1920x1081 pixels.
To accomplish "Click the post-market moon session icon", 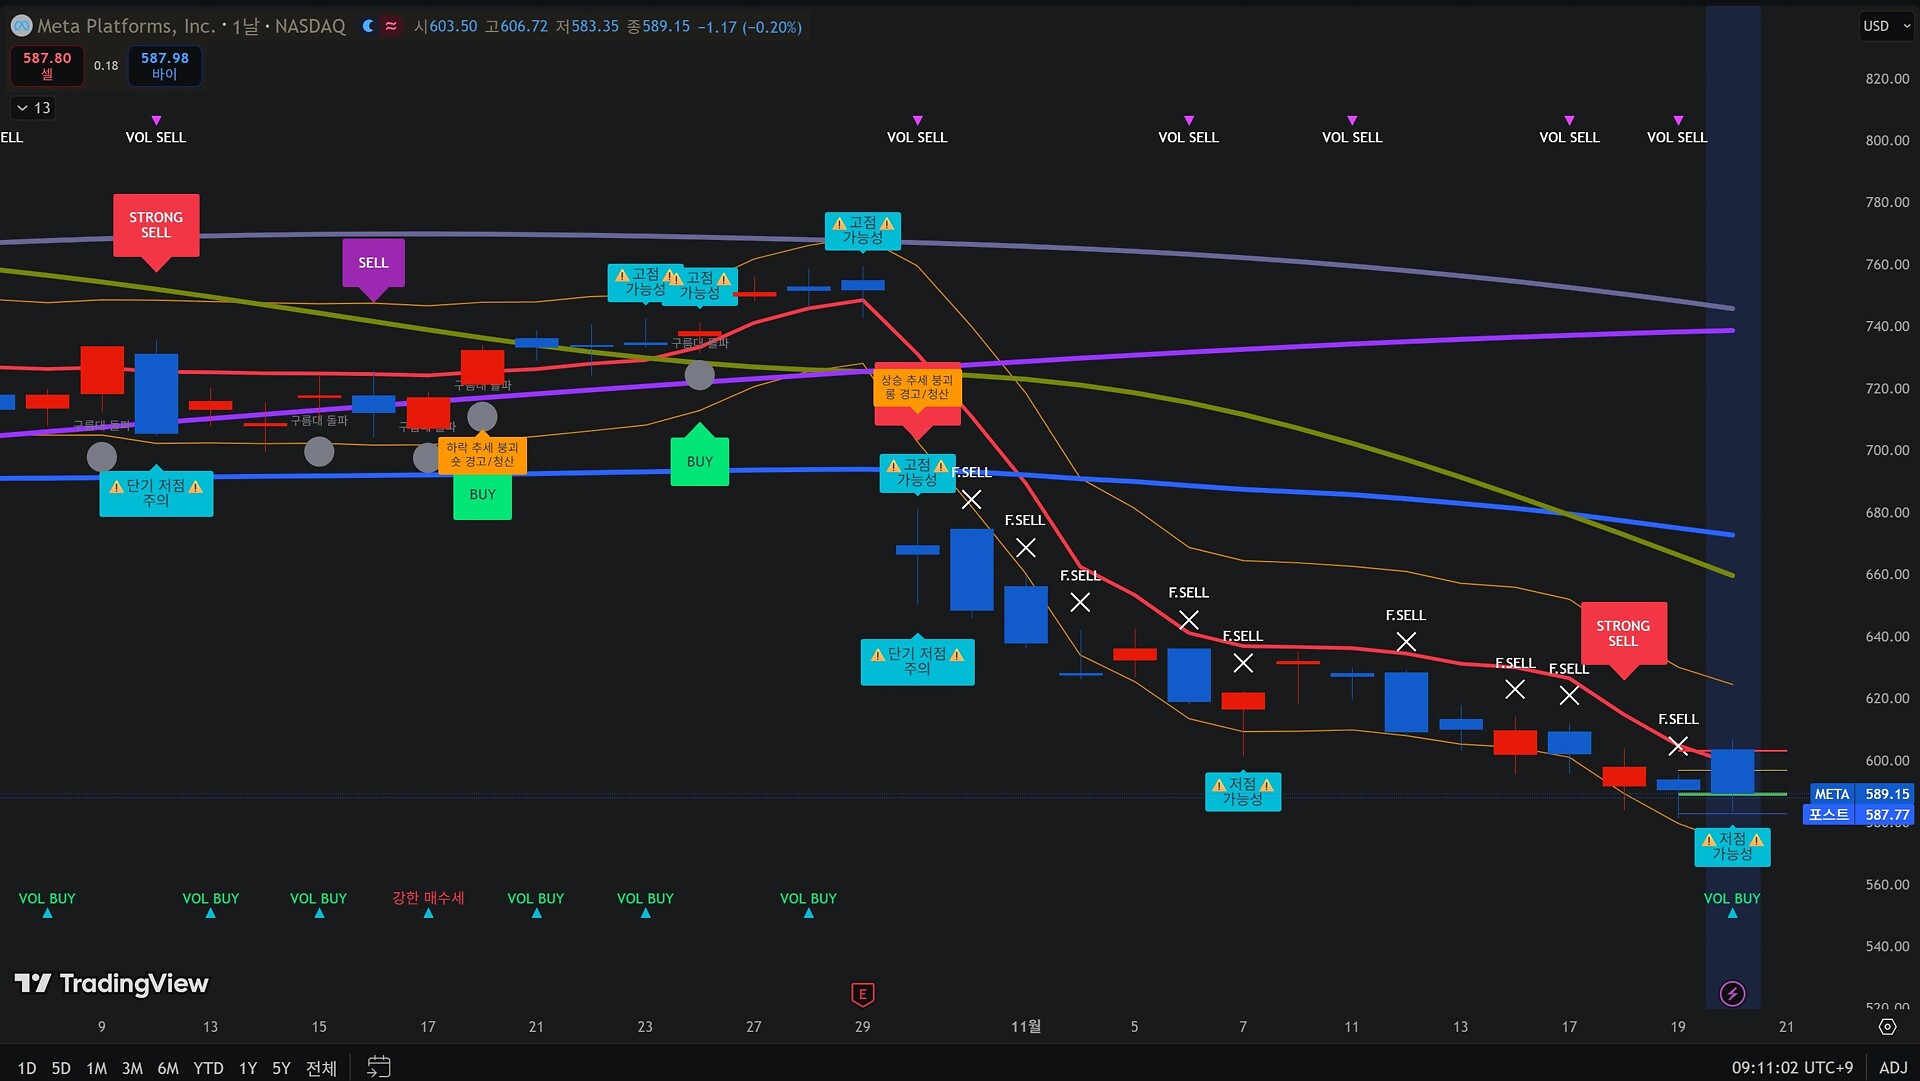I will [x=368, y=26].
